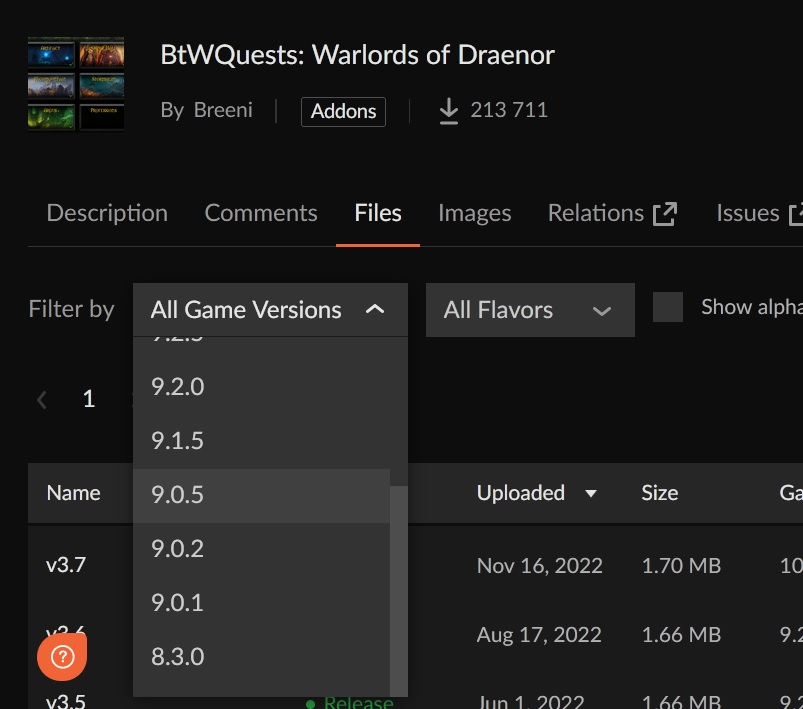
Task: Open the Addons category tag
Action: click(x=343, y=111)
